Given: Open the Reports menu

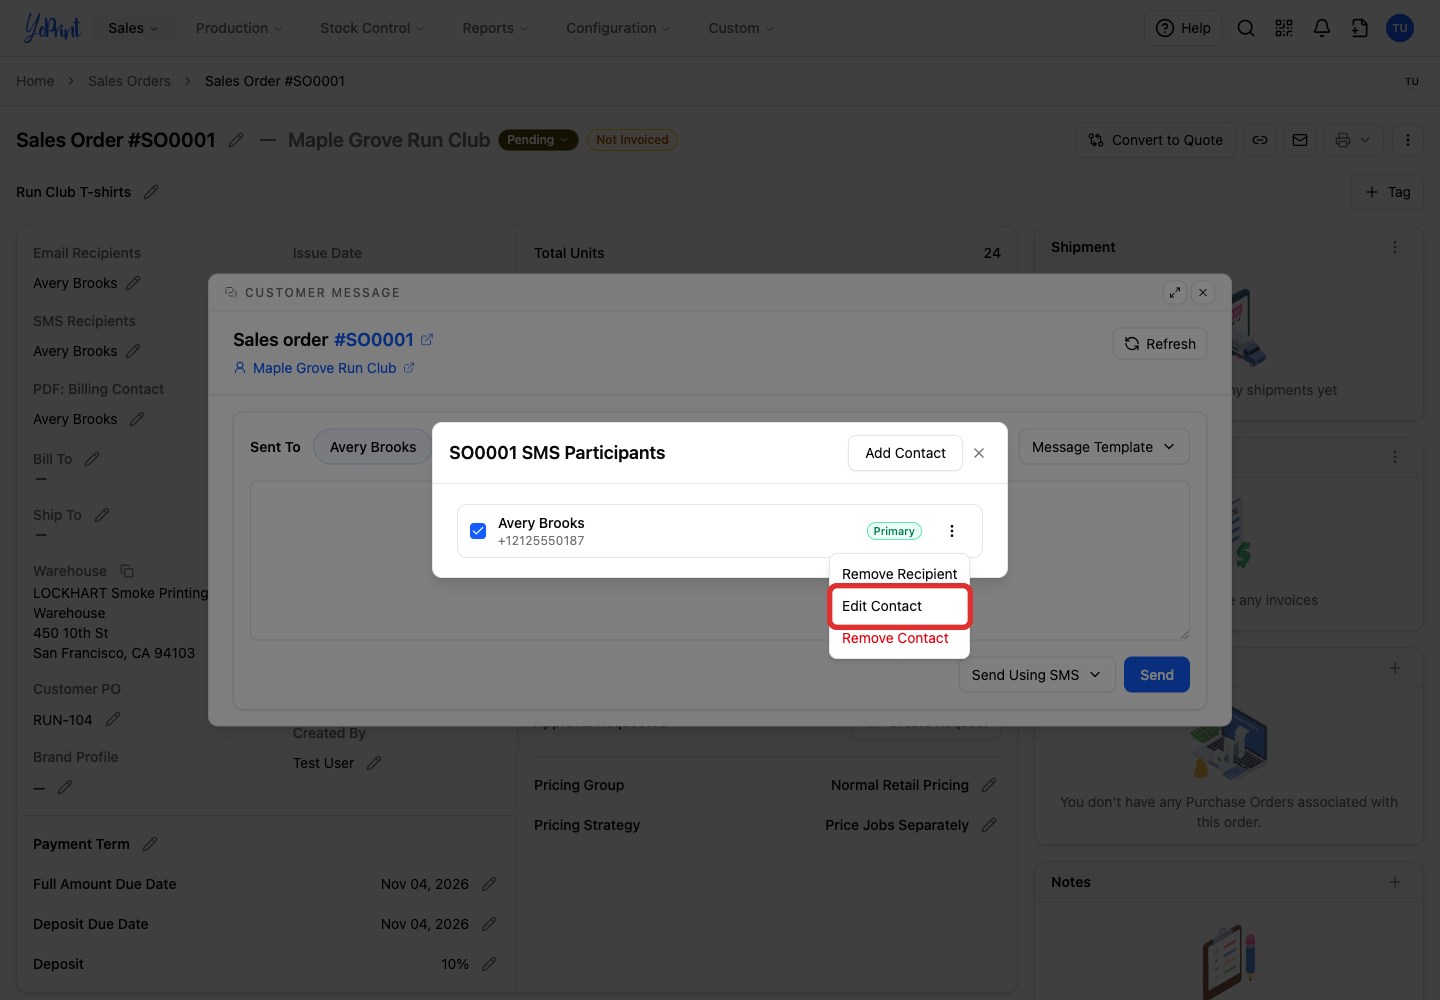Looking at the screenshot, I should (495, 28).
